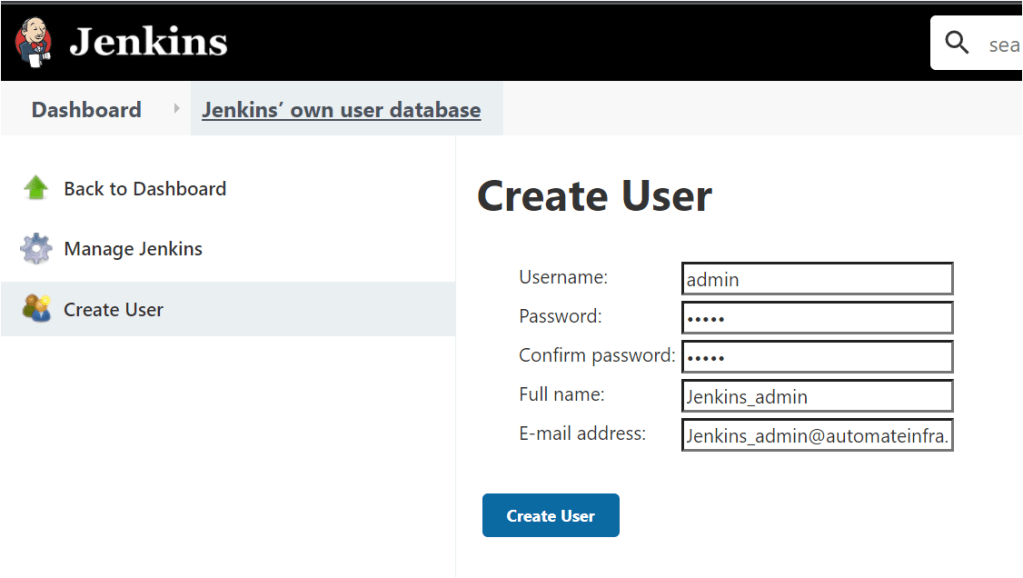Image resolution: width=1023 pixels, height=578 pixels.
Task: Expand the breadcrumb arrow after Dashboard
Action: pyautogui.click(x=177, y=109)
